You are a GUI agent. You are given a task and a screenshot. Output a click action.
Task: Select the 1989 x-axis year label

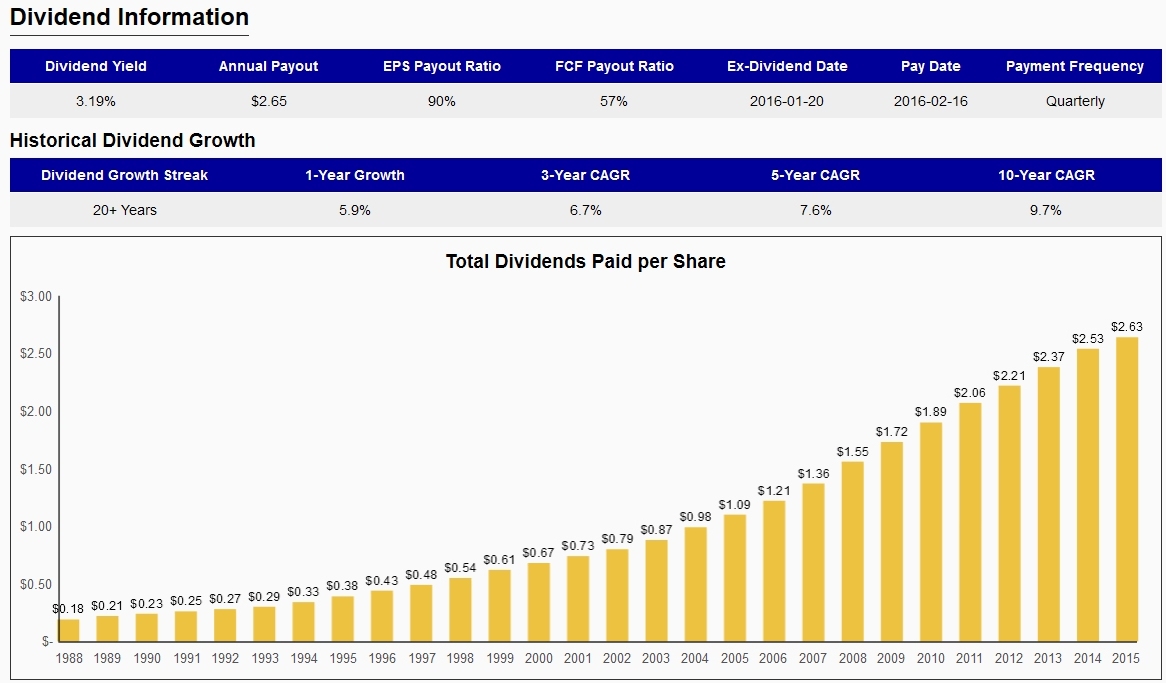pos(108,658)
